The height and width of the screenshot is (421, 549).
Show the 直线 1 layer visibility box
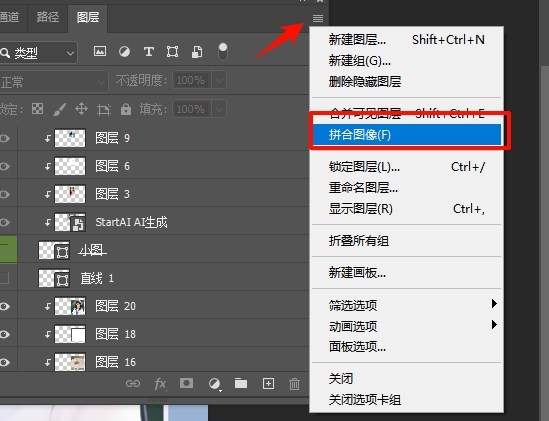tap(4, 278)
